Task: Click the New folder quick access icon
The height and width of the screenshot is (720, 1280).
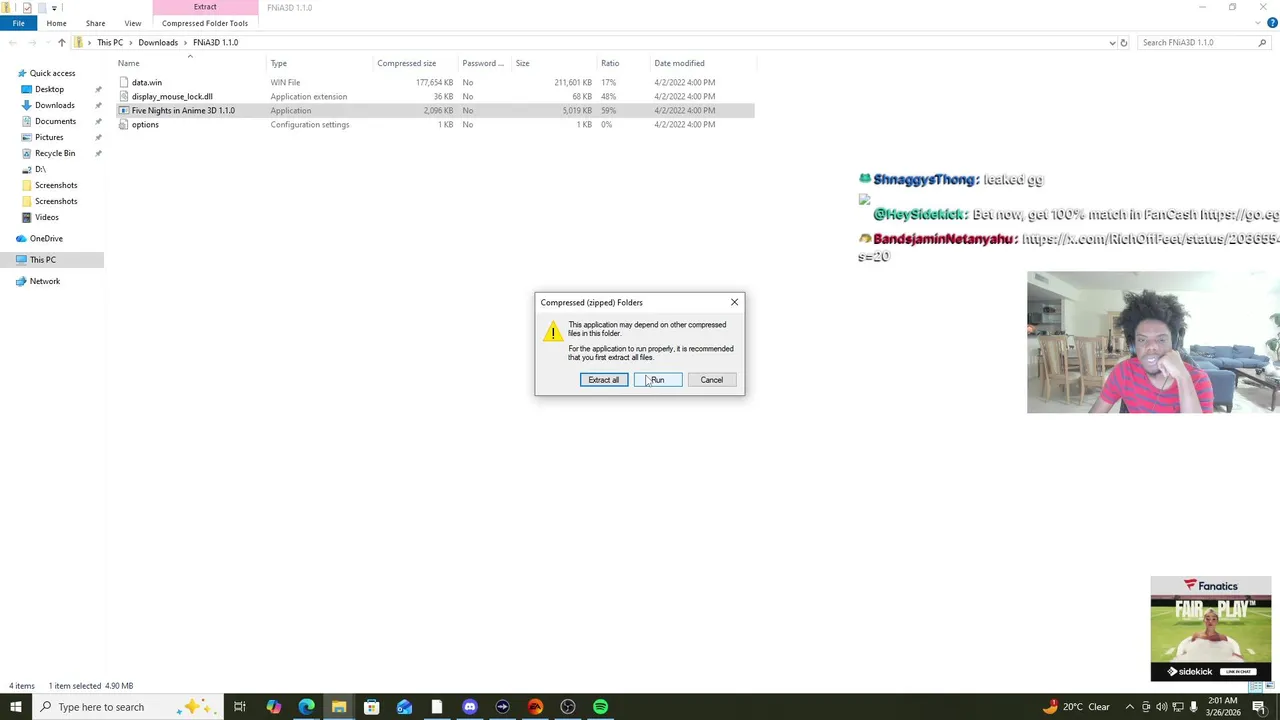Action: click(x=41, y=8)
